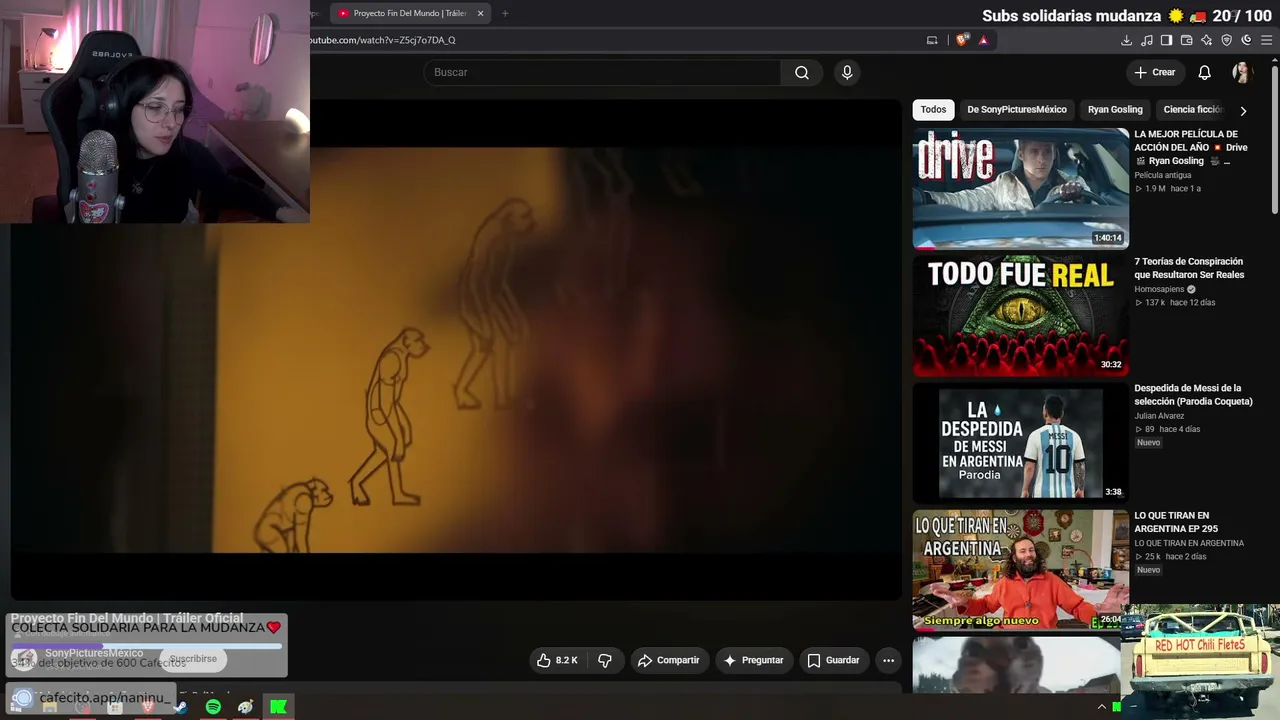1280x720 pixels.
Task: Open a new browser tab
Action: point(505,13)
